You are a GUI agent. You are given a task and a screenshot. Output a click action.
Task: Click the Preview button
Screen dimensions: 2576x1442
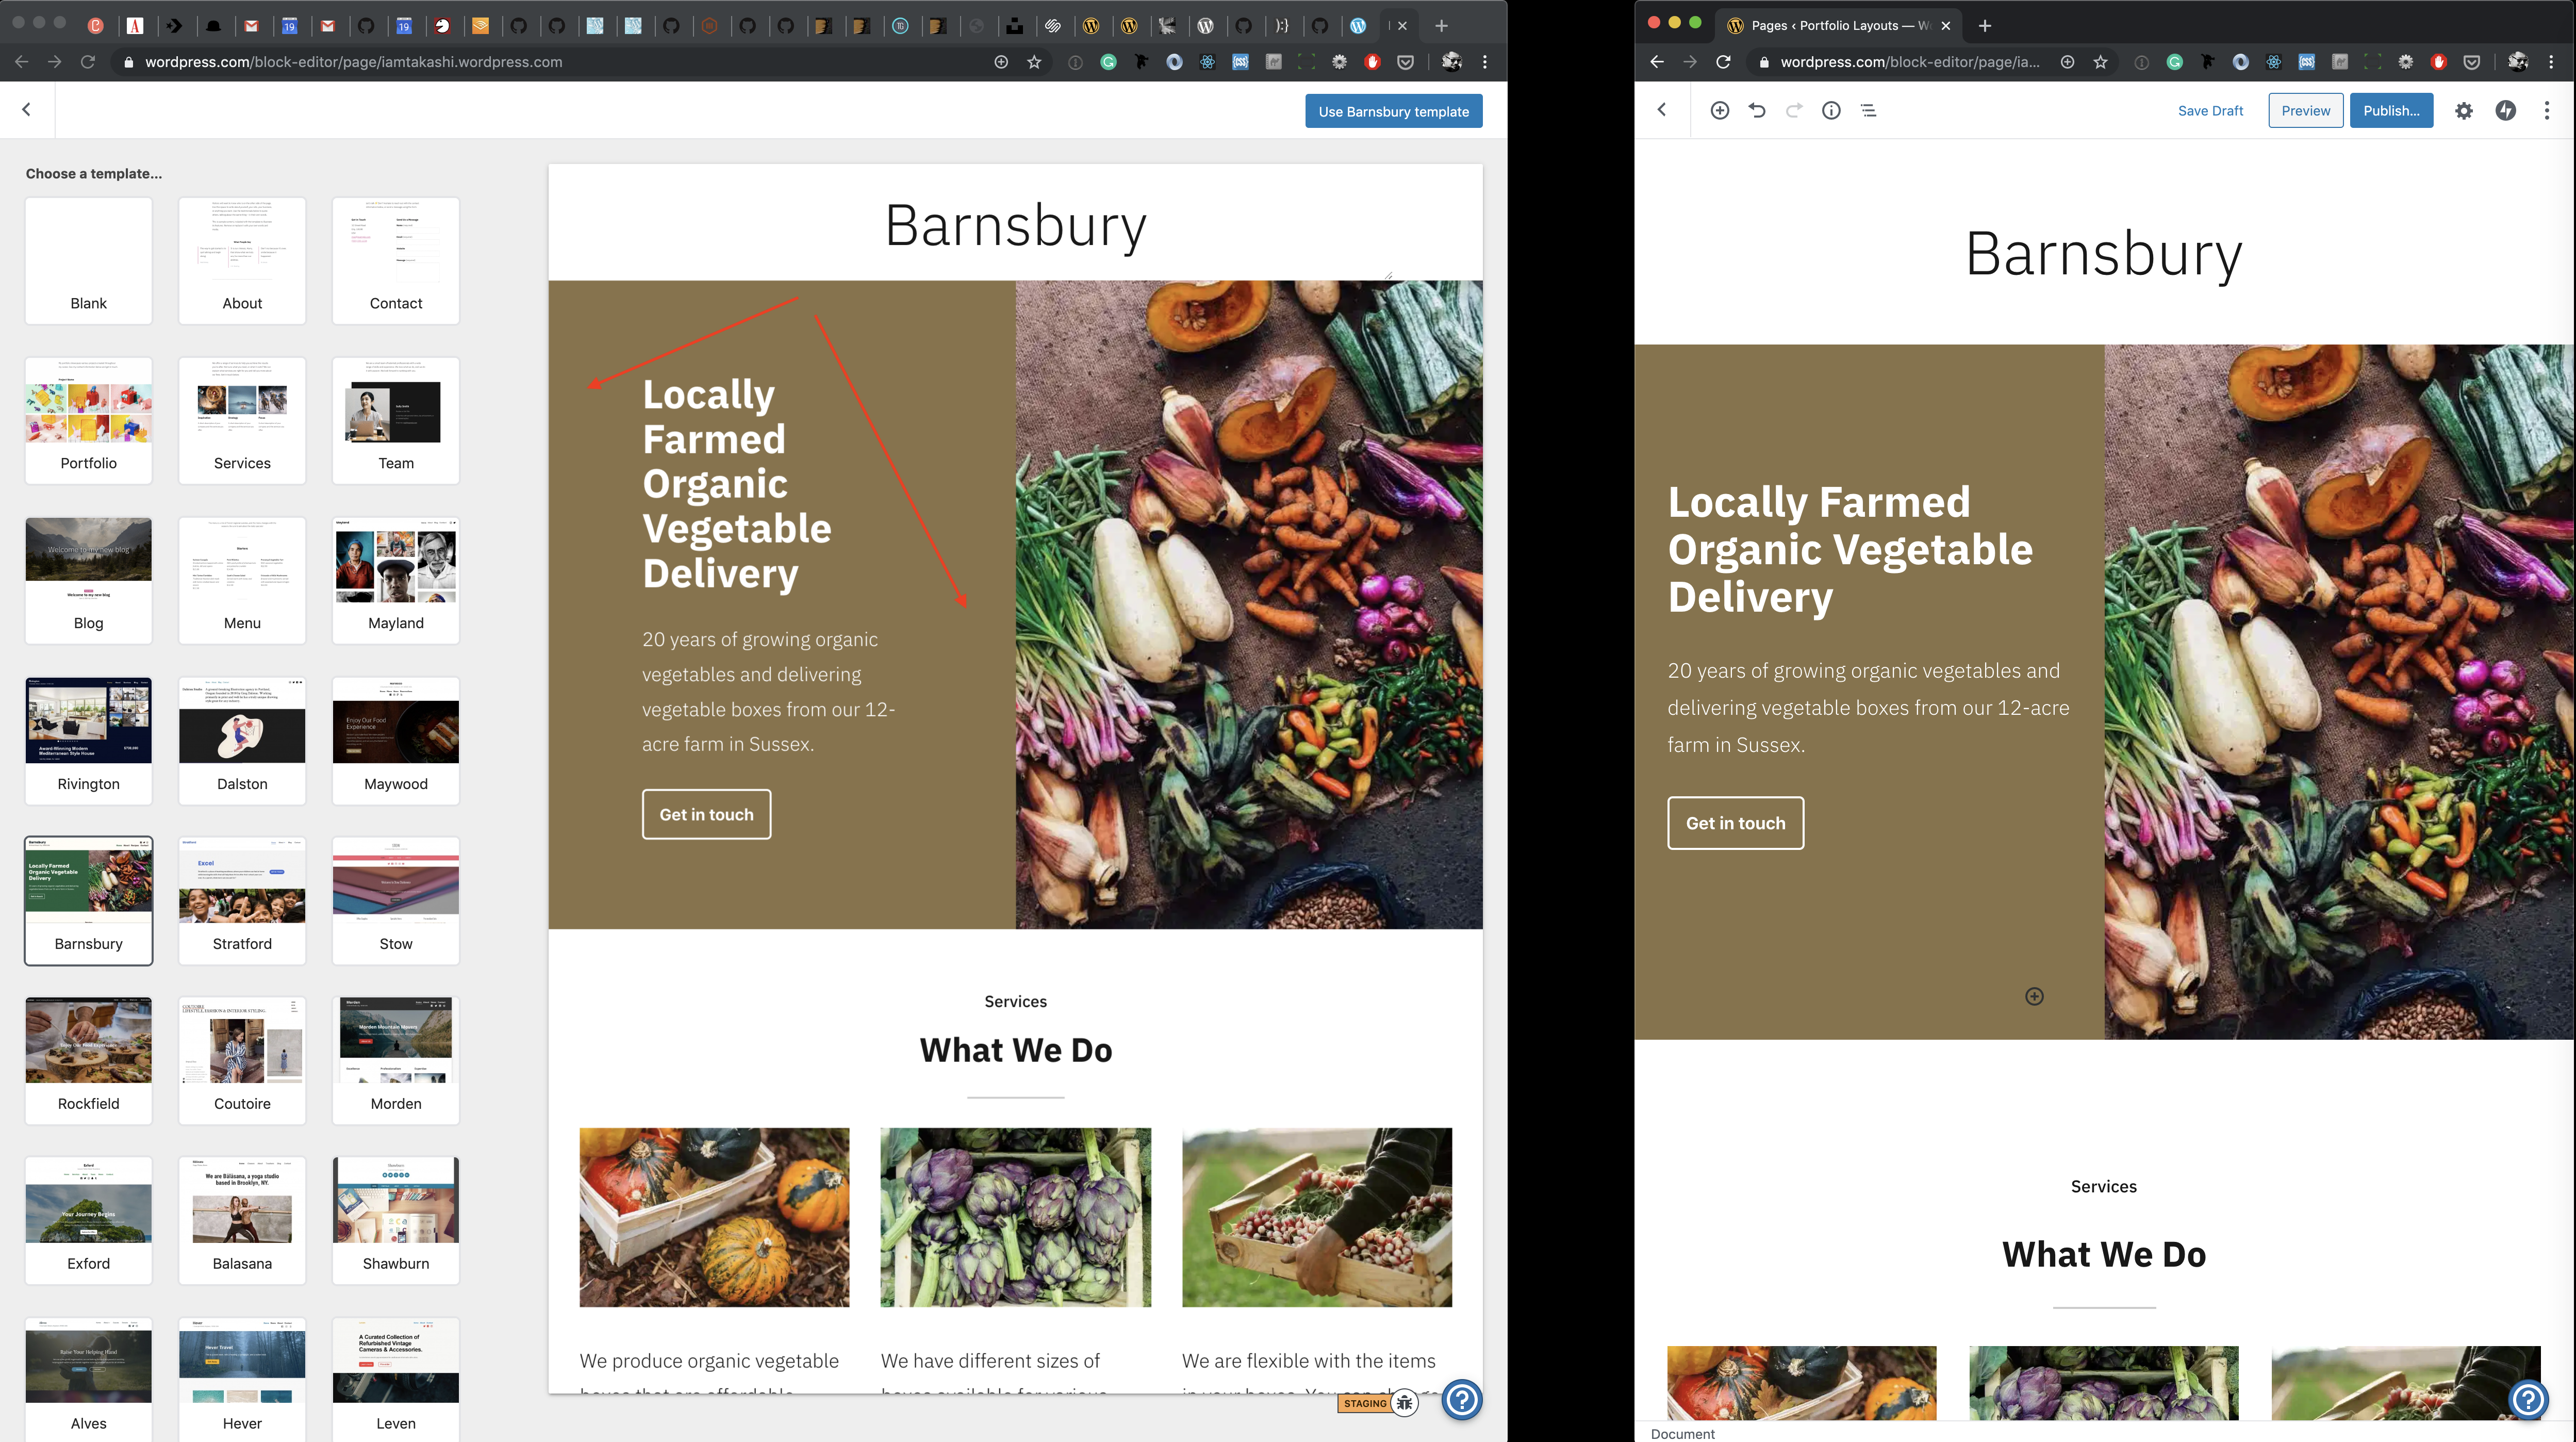pos(2305,111)
